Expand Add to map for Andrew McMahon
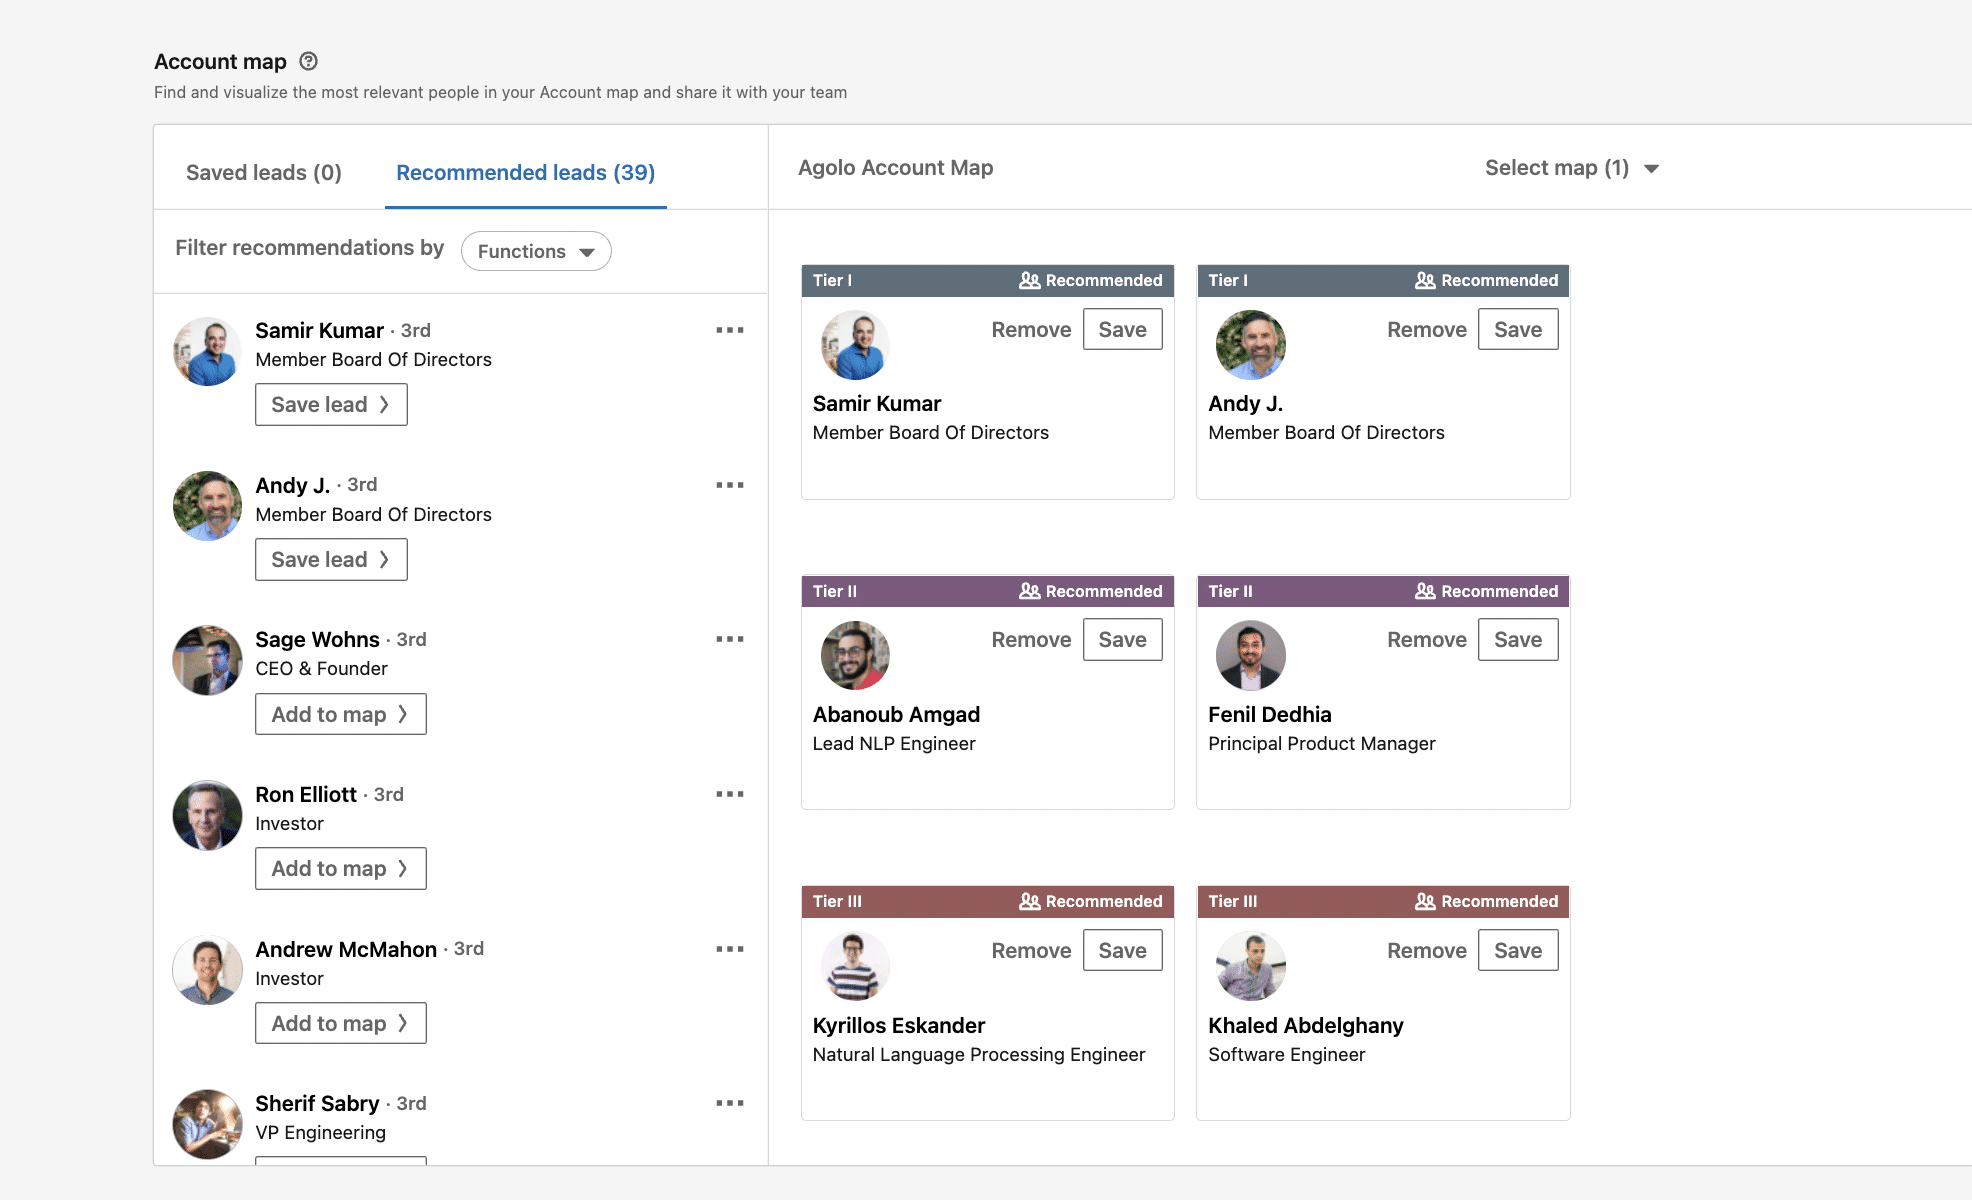 point(340,1023)
